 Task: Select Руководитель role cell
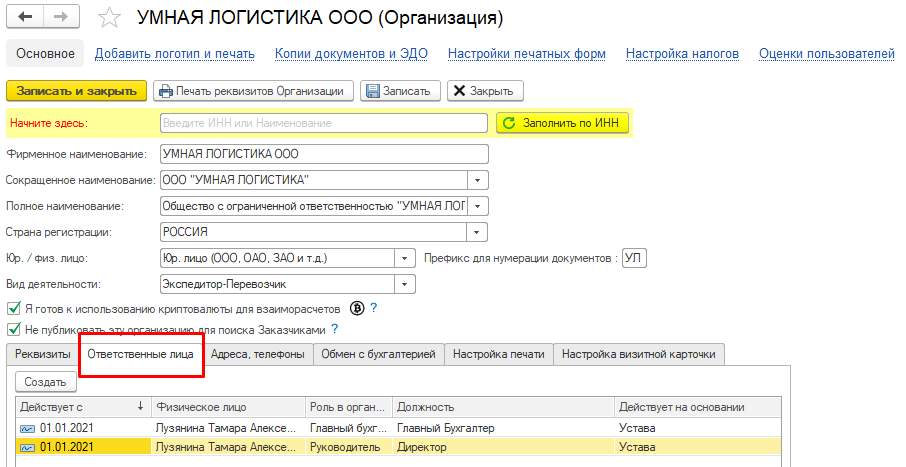349,447
